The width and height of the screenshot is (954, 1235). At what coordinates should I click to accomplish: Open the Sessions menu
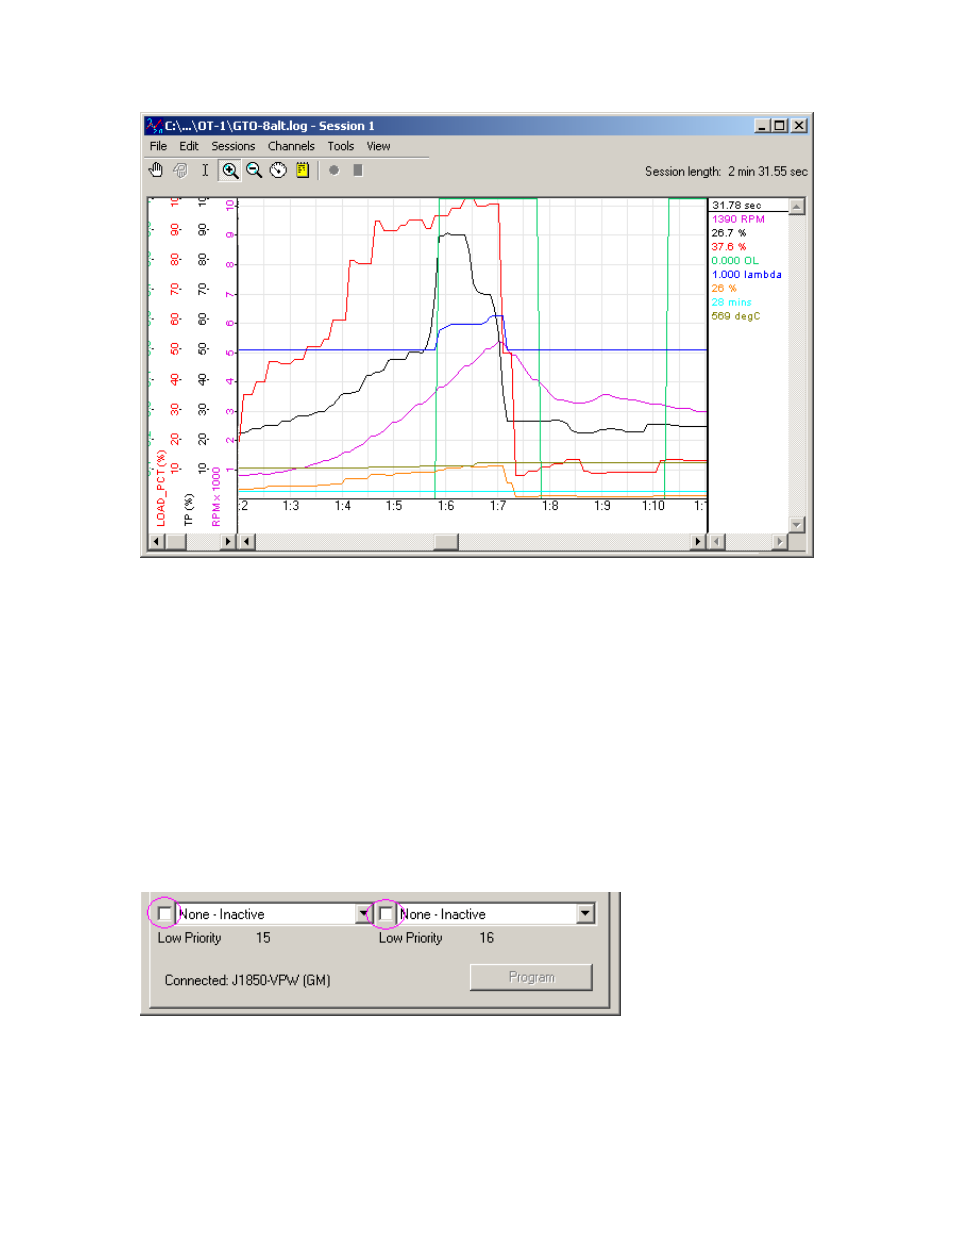pyautogui.click(x=233, y=146)
